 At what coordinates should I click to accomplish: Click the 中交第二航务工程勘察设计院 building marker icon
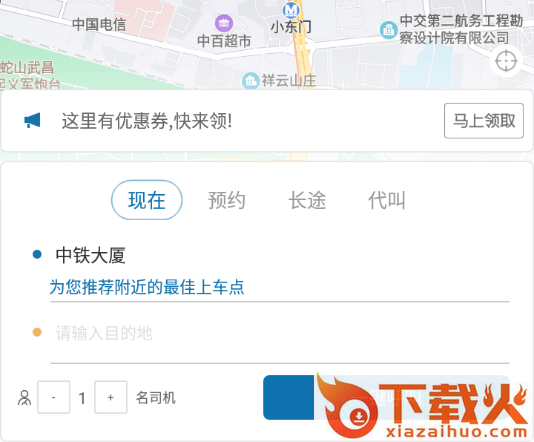pos(388,30)
